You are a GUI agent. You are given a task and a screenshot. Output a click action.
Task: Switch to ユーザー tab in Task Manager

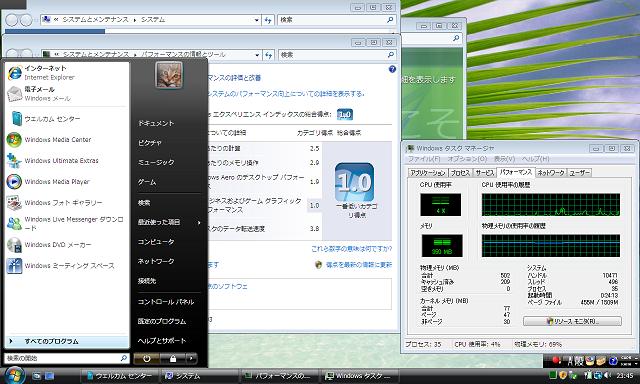[579, 173]
